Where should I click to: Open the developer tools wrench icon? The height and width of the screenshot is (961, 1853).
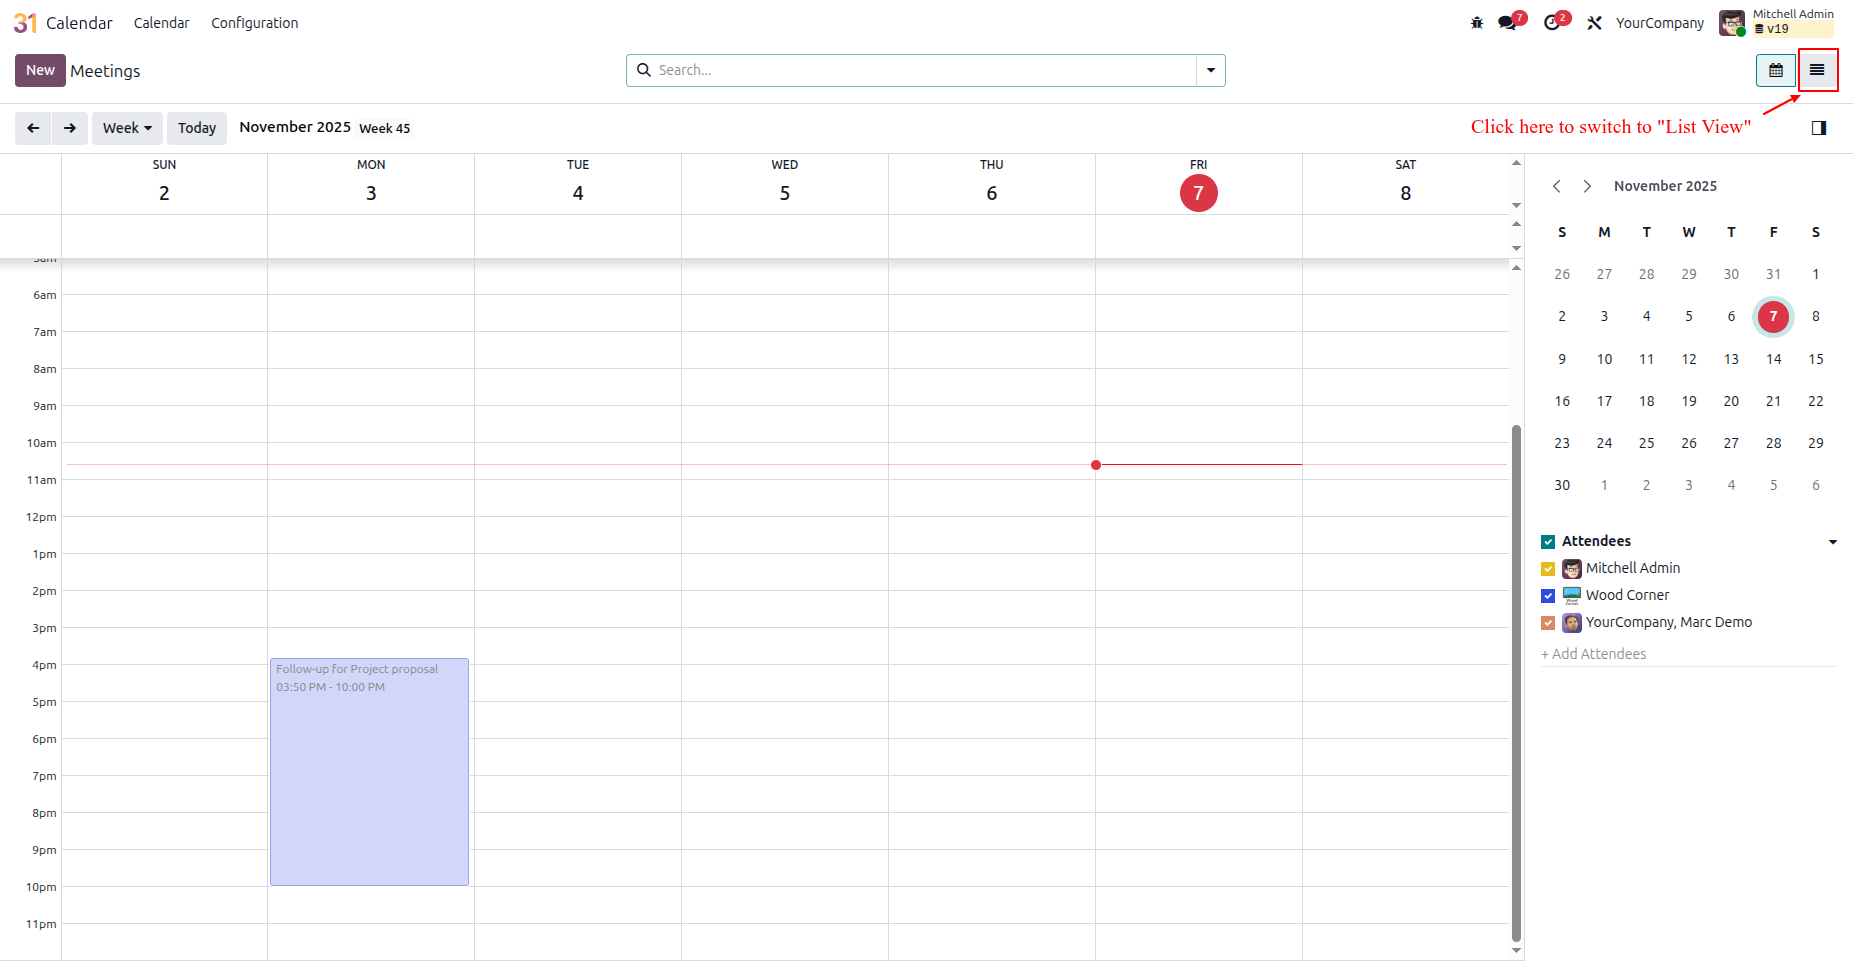[x=1595, y=23]
